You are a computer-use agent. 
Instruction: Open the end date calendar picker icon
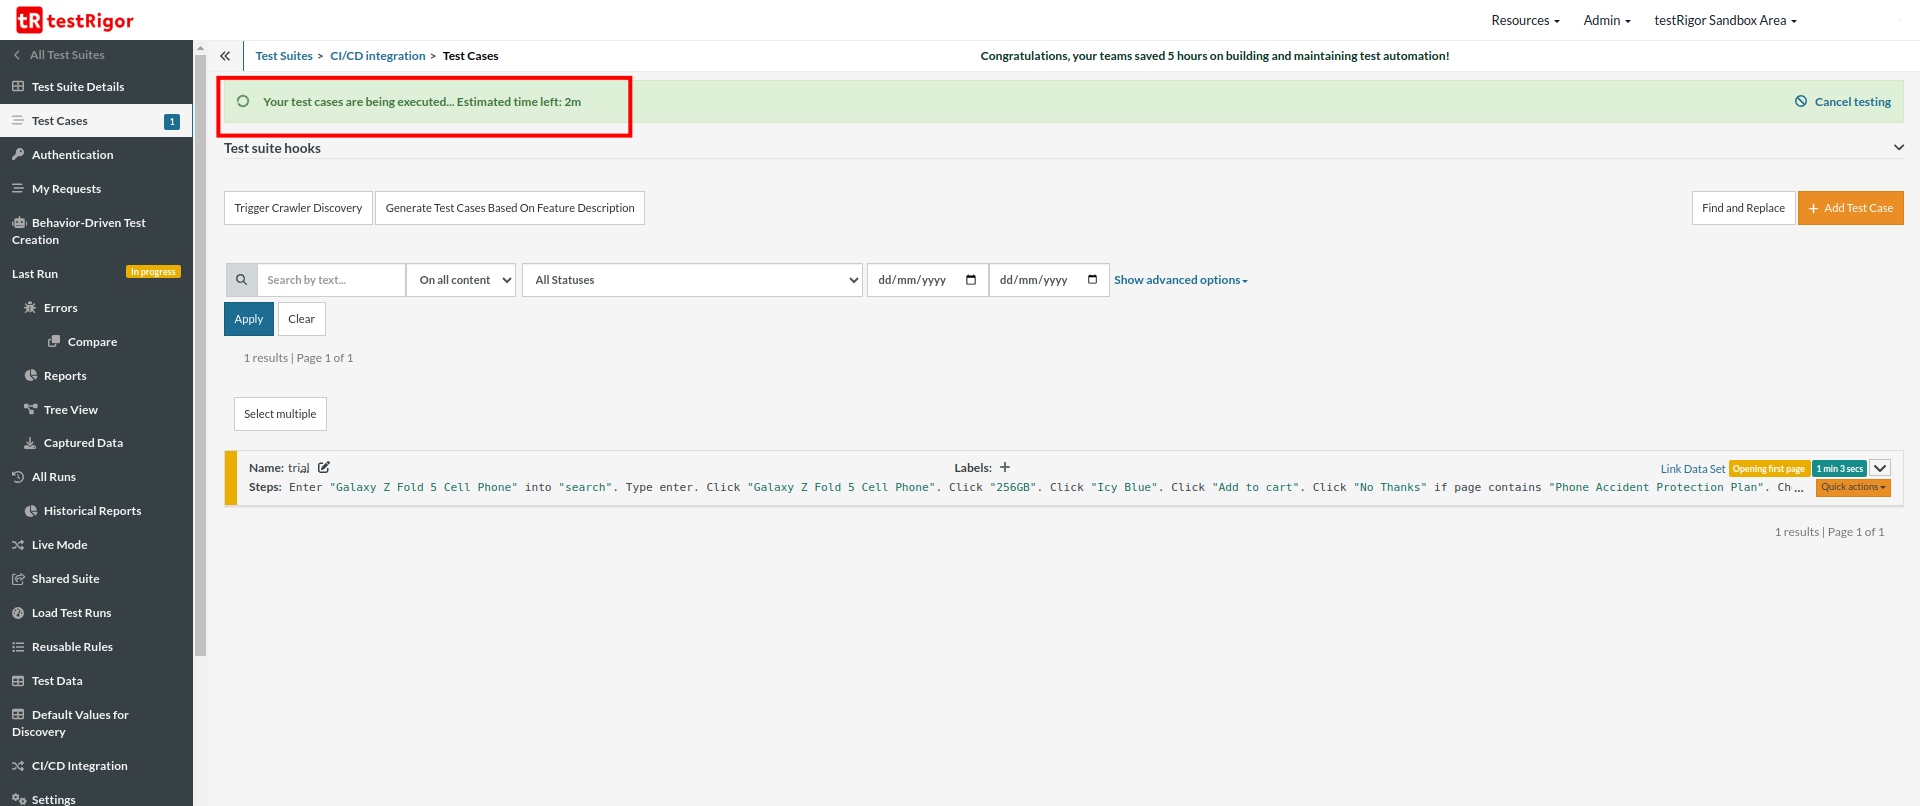coord(1092,280)
